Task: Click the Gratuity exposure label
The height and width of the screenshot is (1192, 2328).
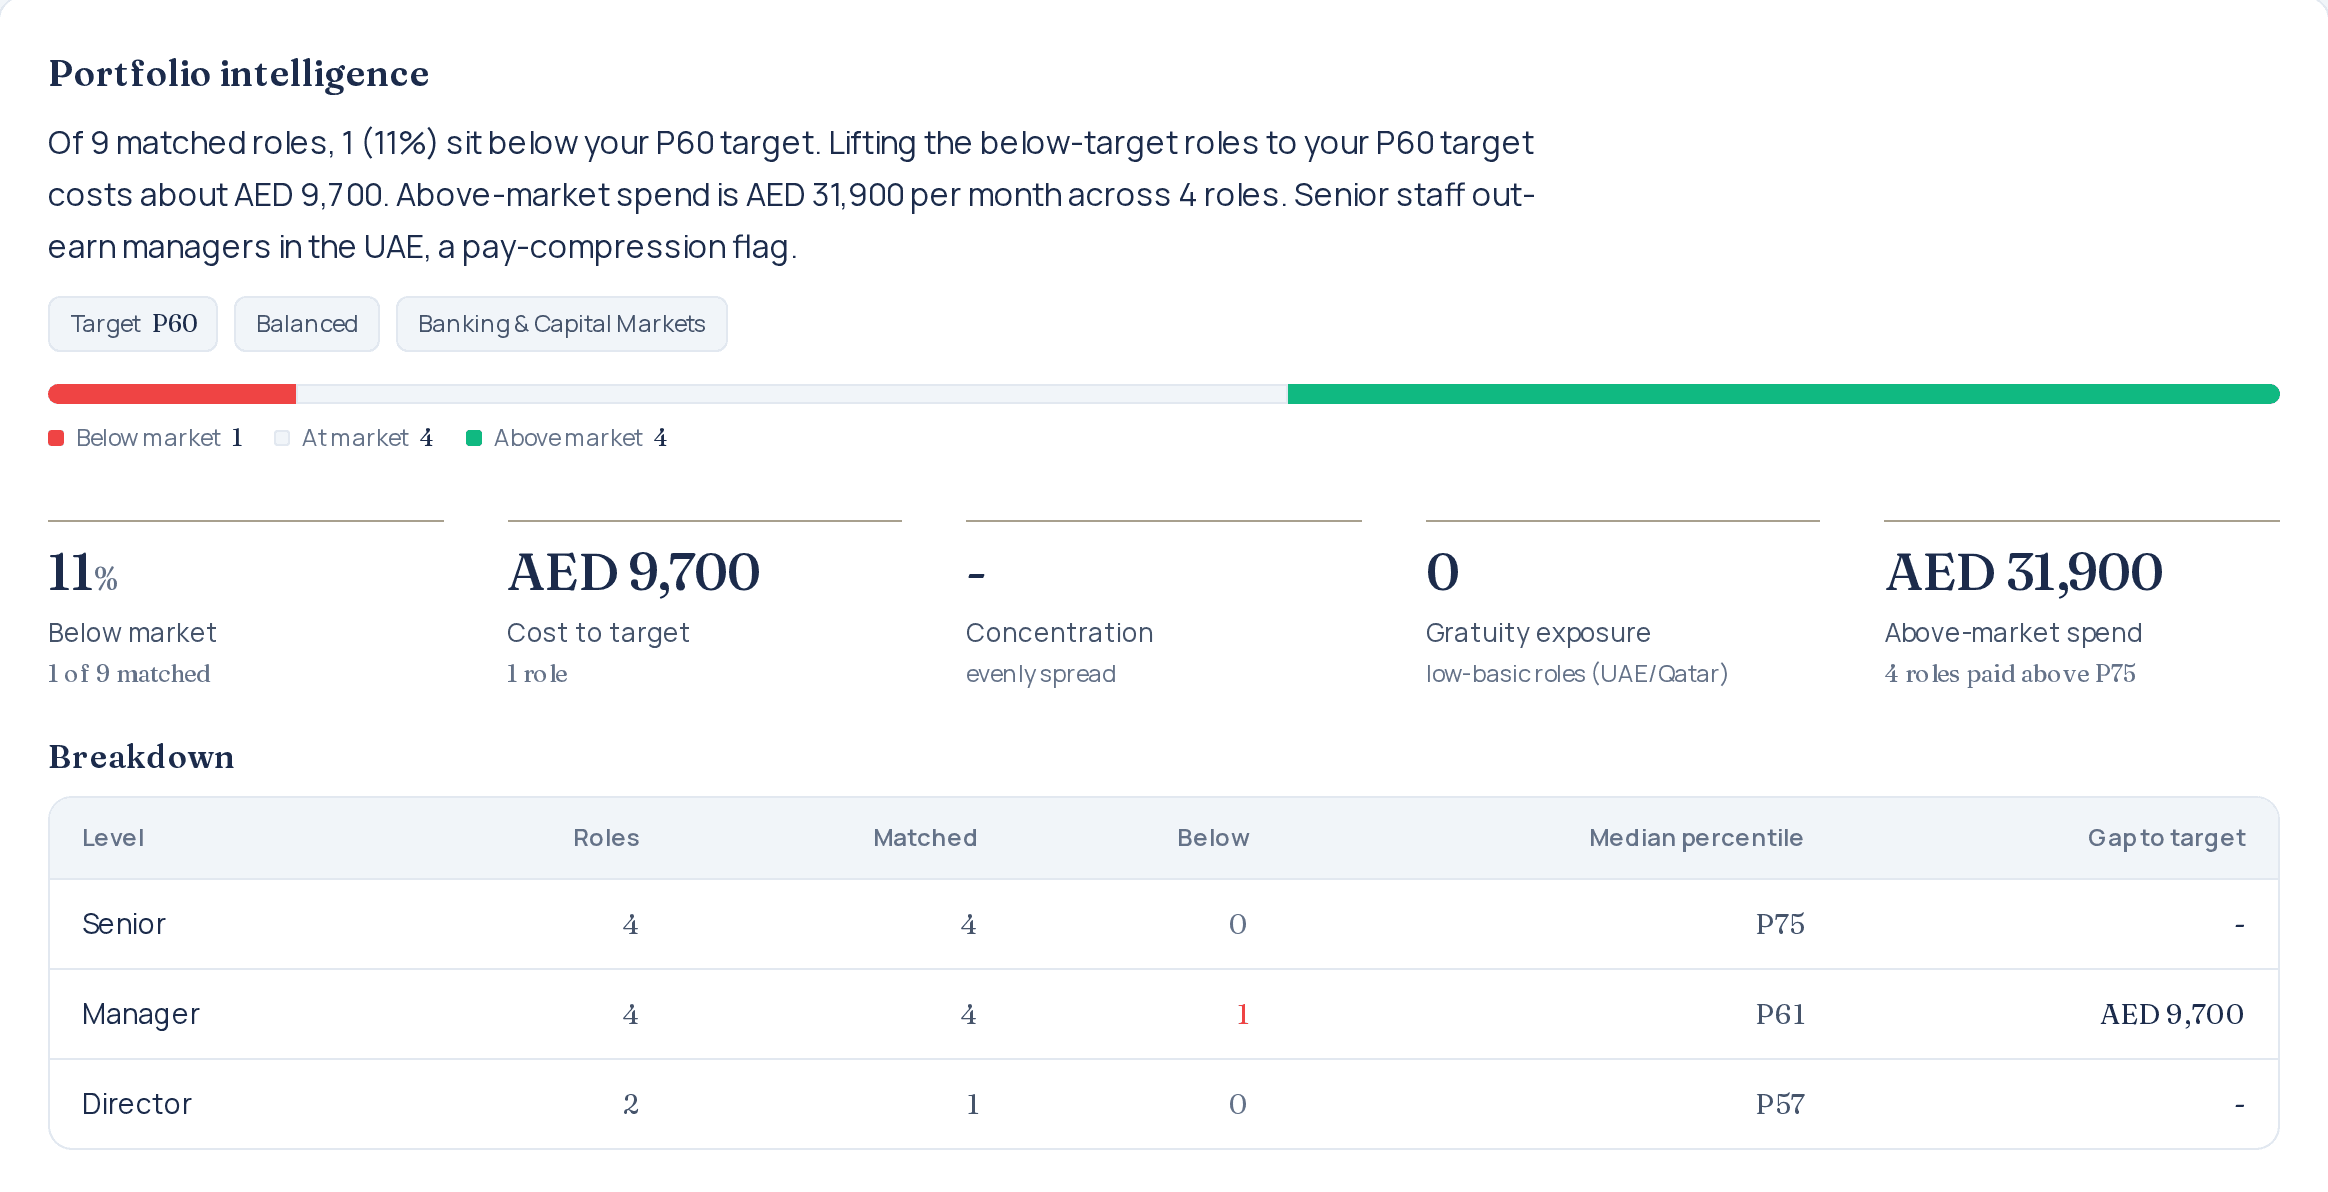Action: [1538, 633]
